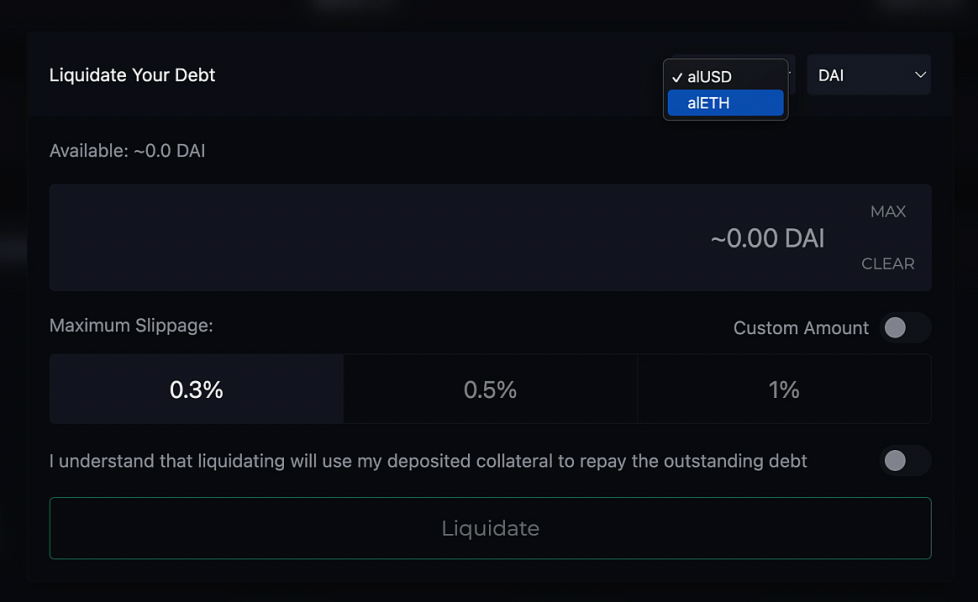This screenshot has height=602, width=978.
Task: Open the DAI token selector
Action: pyautogui.click(x=868, y=75)
